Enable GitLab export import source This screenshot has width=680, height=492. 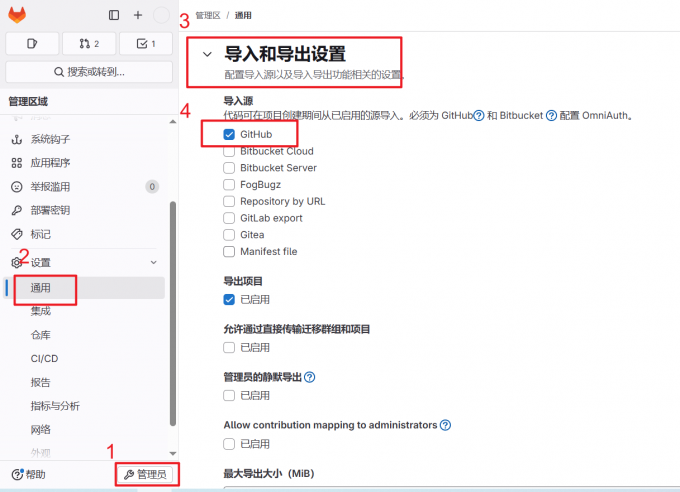(x=229, y=218)
